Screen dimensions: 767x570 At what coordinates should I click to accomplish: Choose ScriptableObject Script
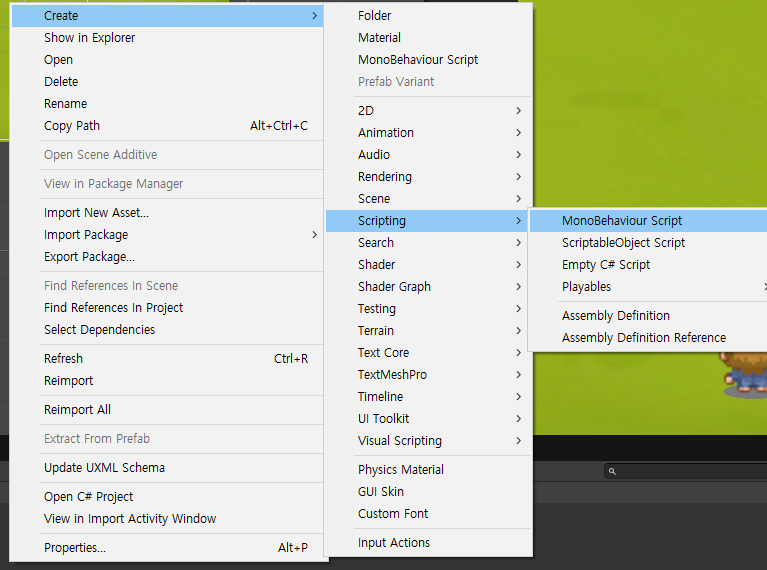click(649, 243)
